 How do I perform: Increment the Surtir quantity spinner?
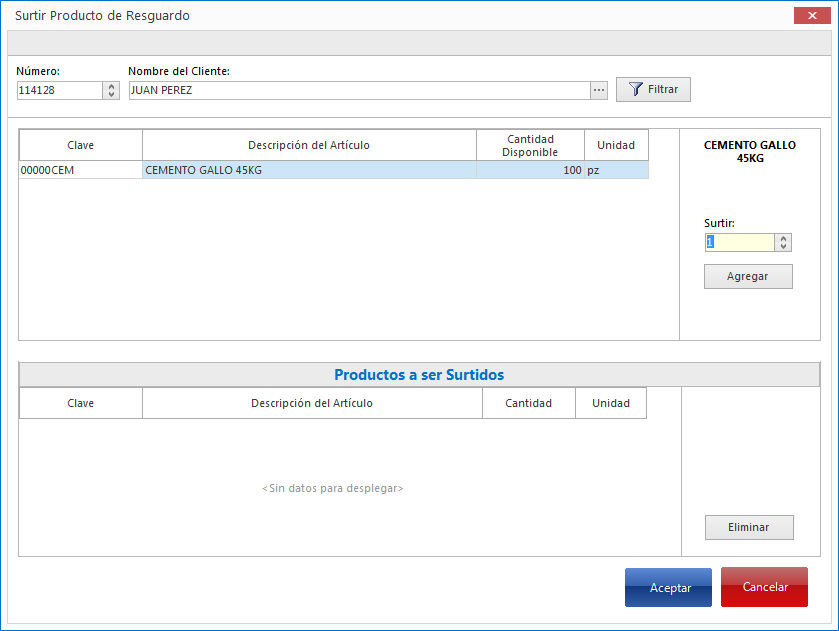[x=783, y=238]
